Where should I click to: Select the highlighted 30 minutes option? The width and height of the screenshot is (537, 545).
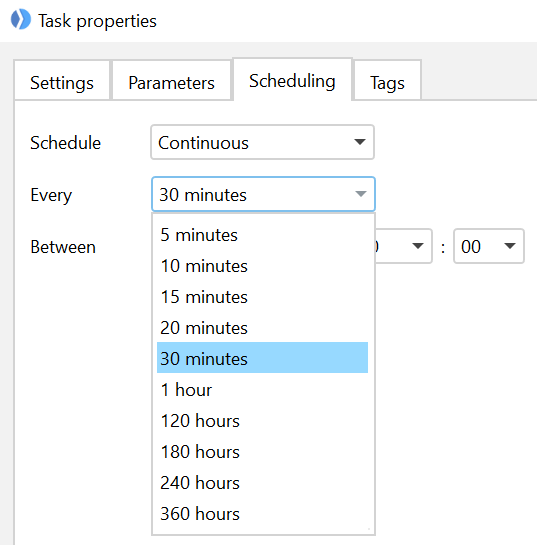[x=262, y=358]
